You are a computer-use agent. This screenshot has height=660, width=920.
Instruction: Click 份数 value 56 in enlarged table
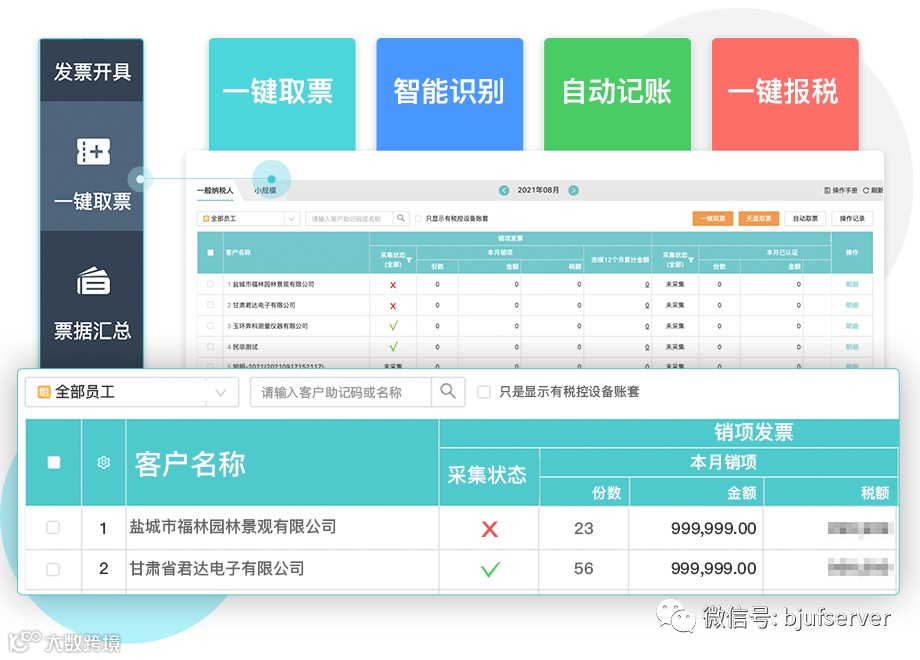click(x=584, y=568)
